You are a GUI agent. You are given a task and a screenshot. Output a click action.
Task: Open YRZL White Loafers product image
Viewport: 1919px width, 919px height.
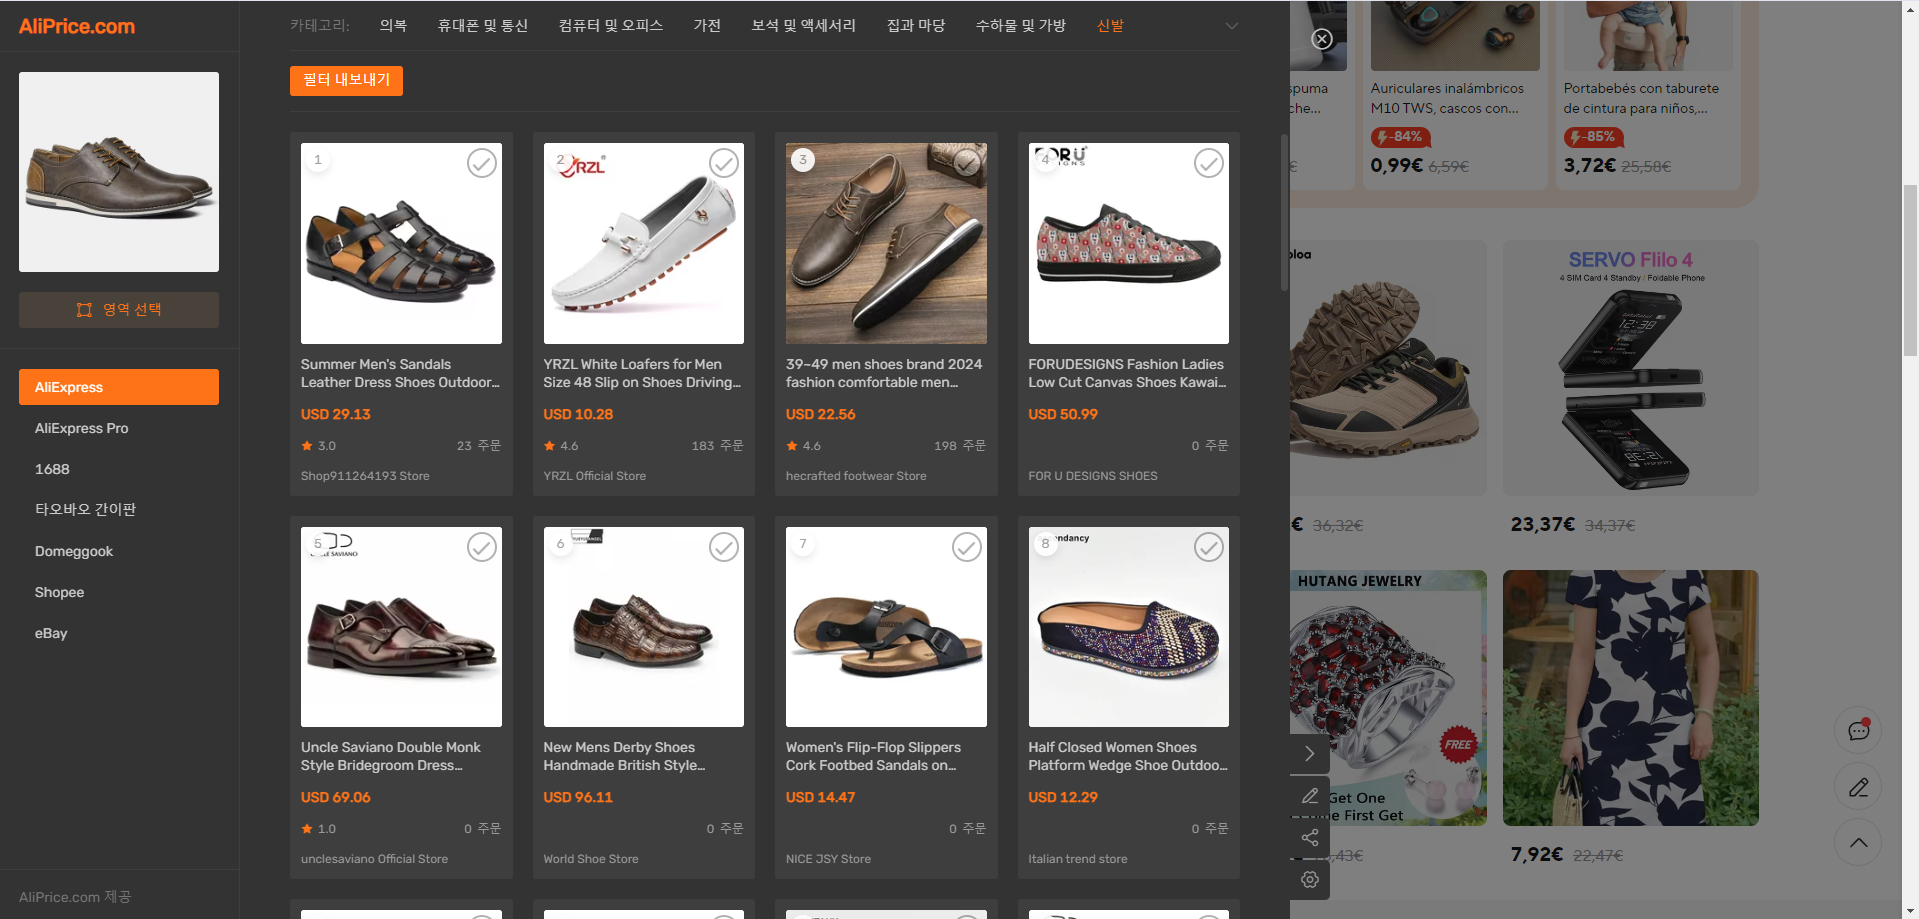[643, 243]
